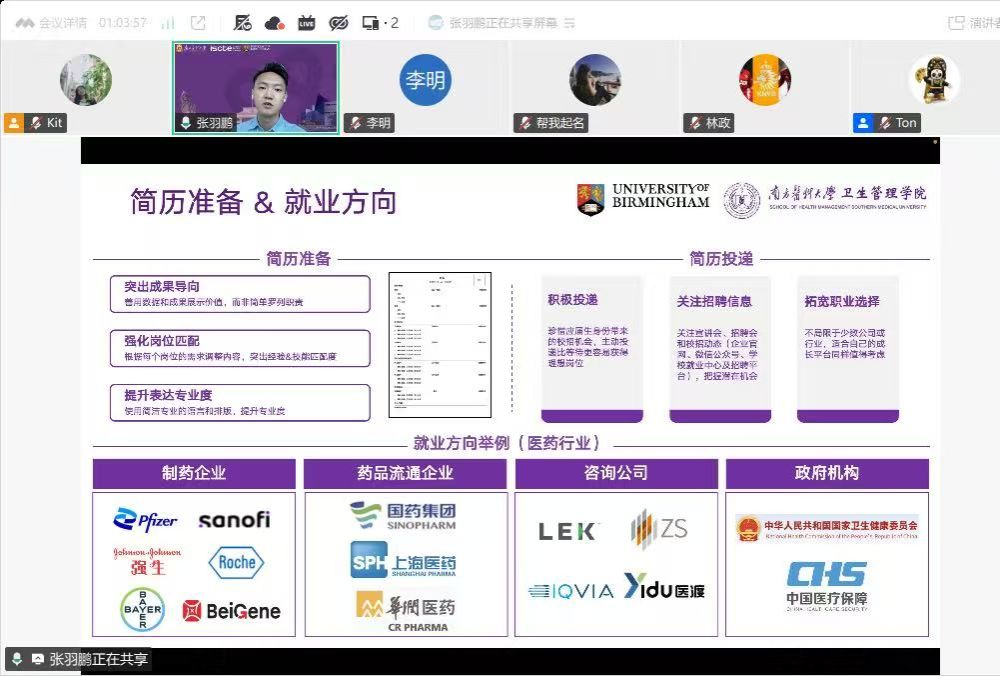The height and width of the screenshot is (676, 1000).
Task: Click the screen share icon in the bottom bar
Action: [x=38, y=659]
